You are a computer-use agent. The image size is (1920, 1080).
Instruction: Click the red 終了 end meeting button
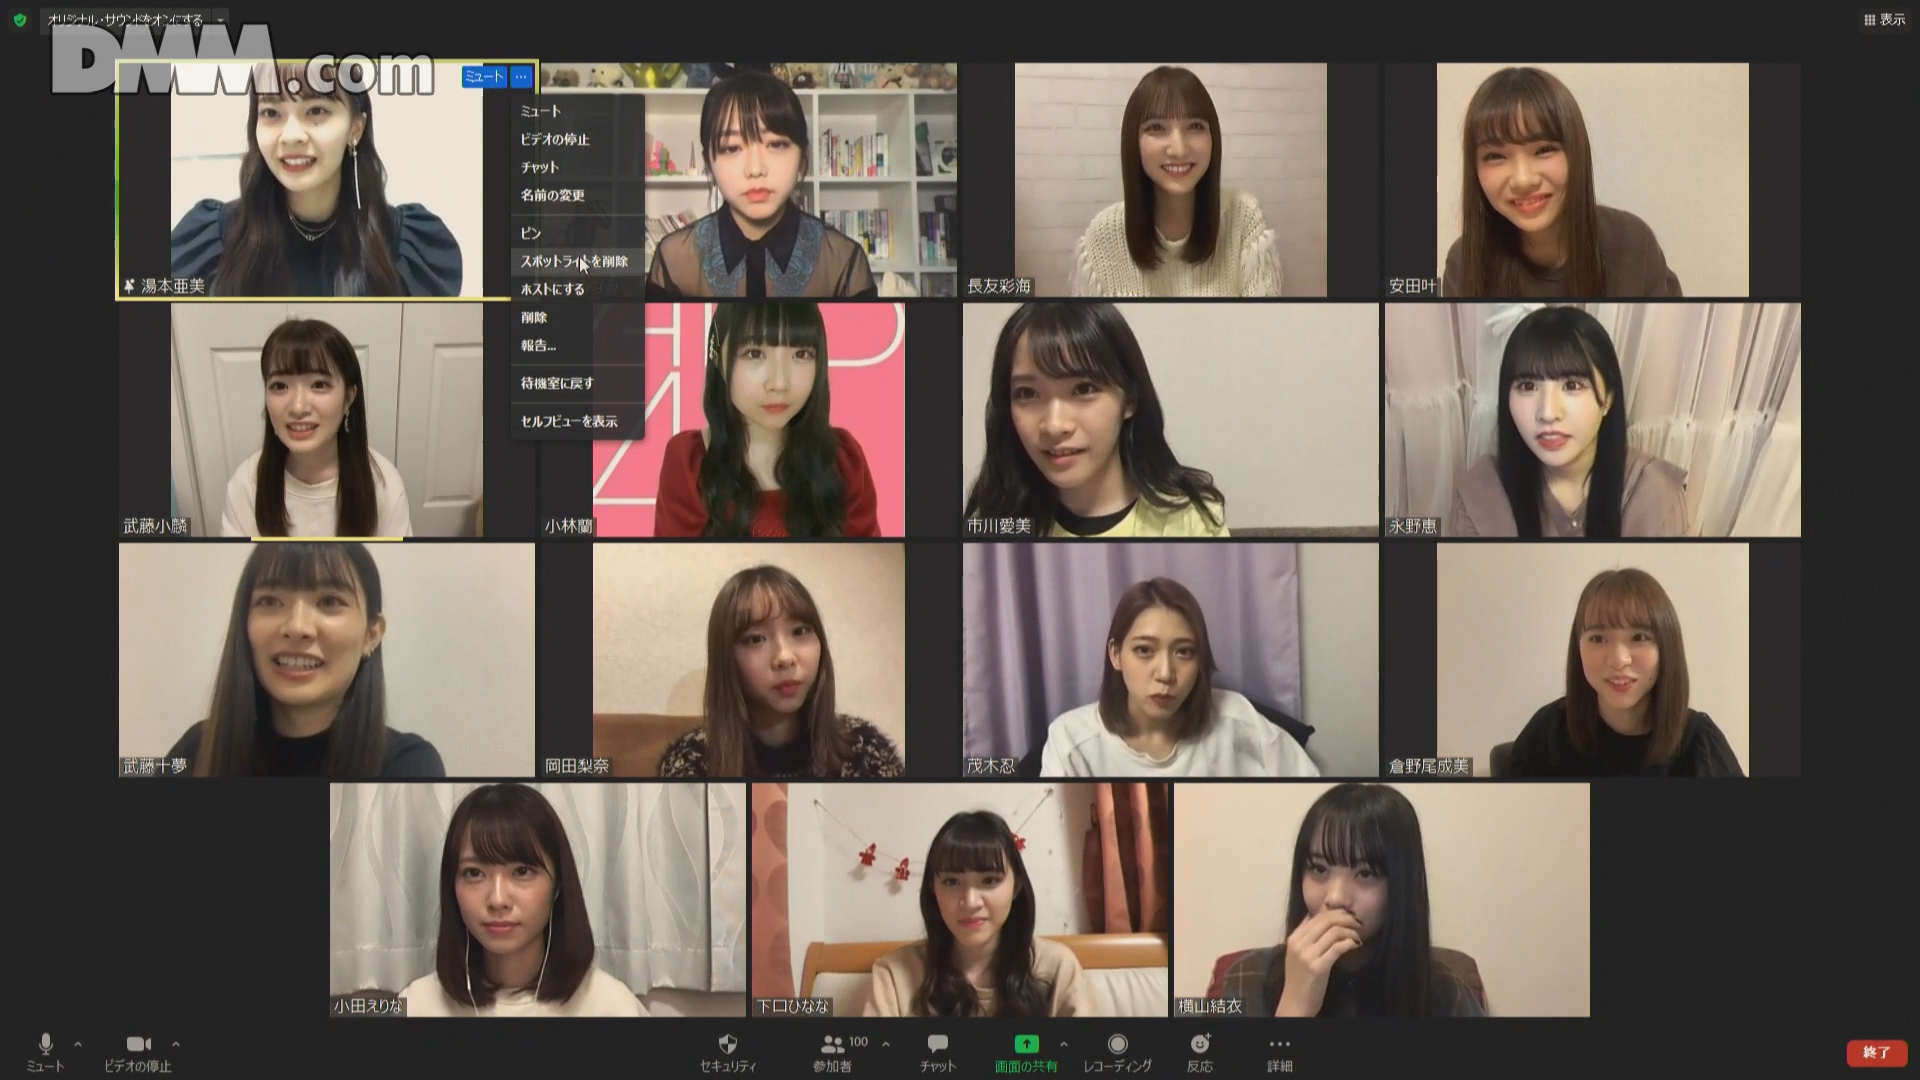[x=1876, y=1052]
